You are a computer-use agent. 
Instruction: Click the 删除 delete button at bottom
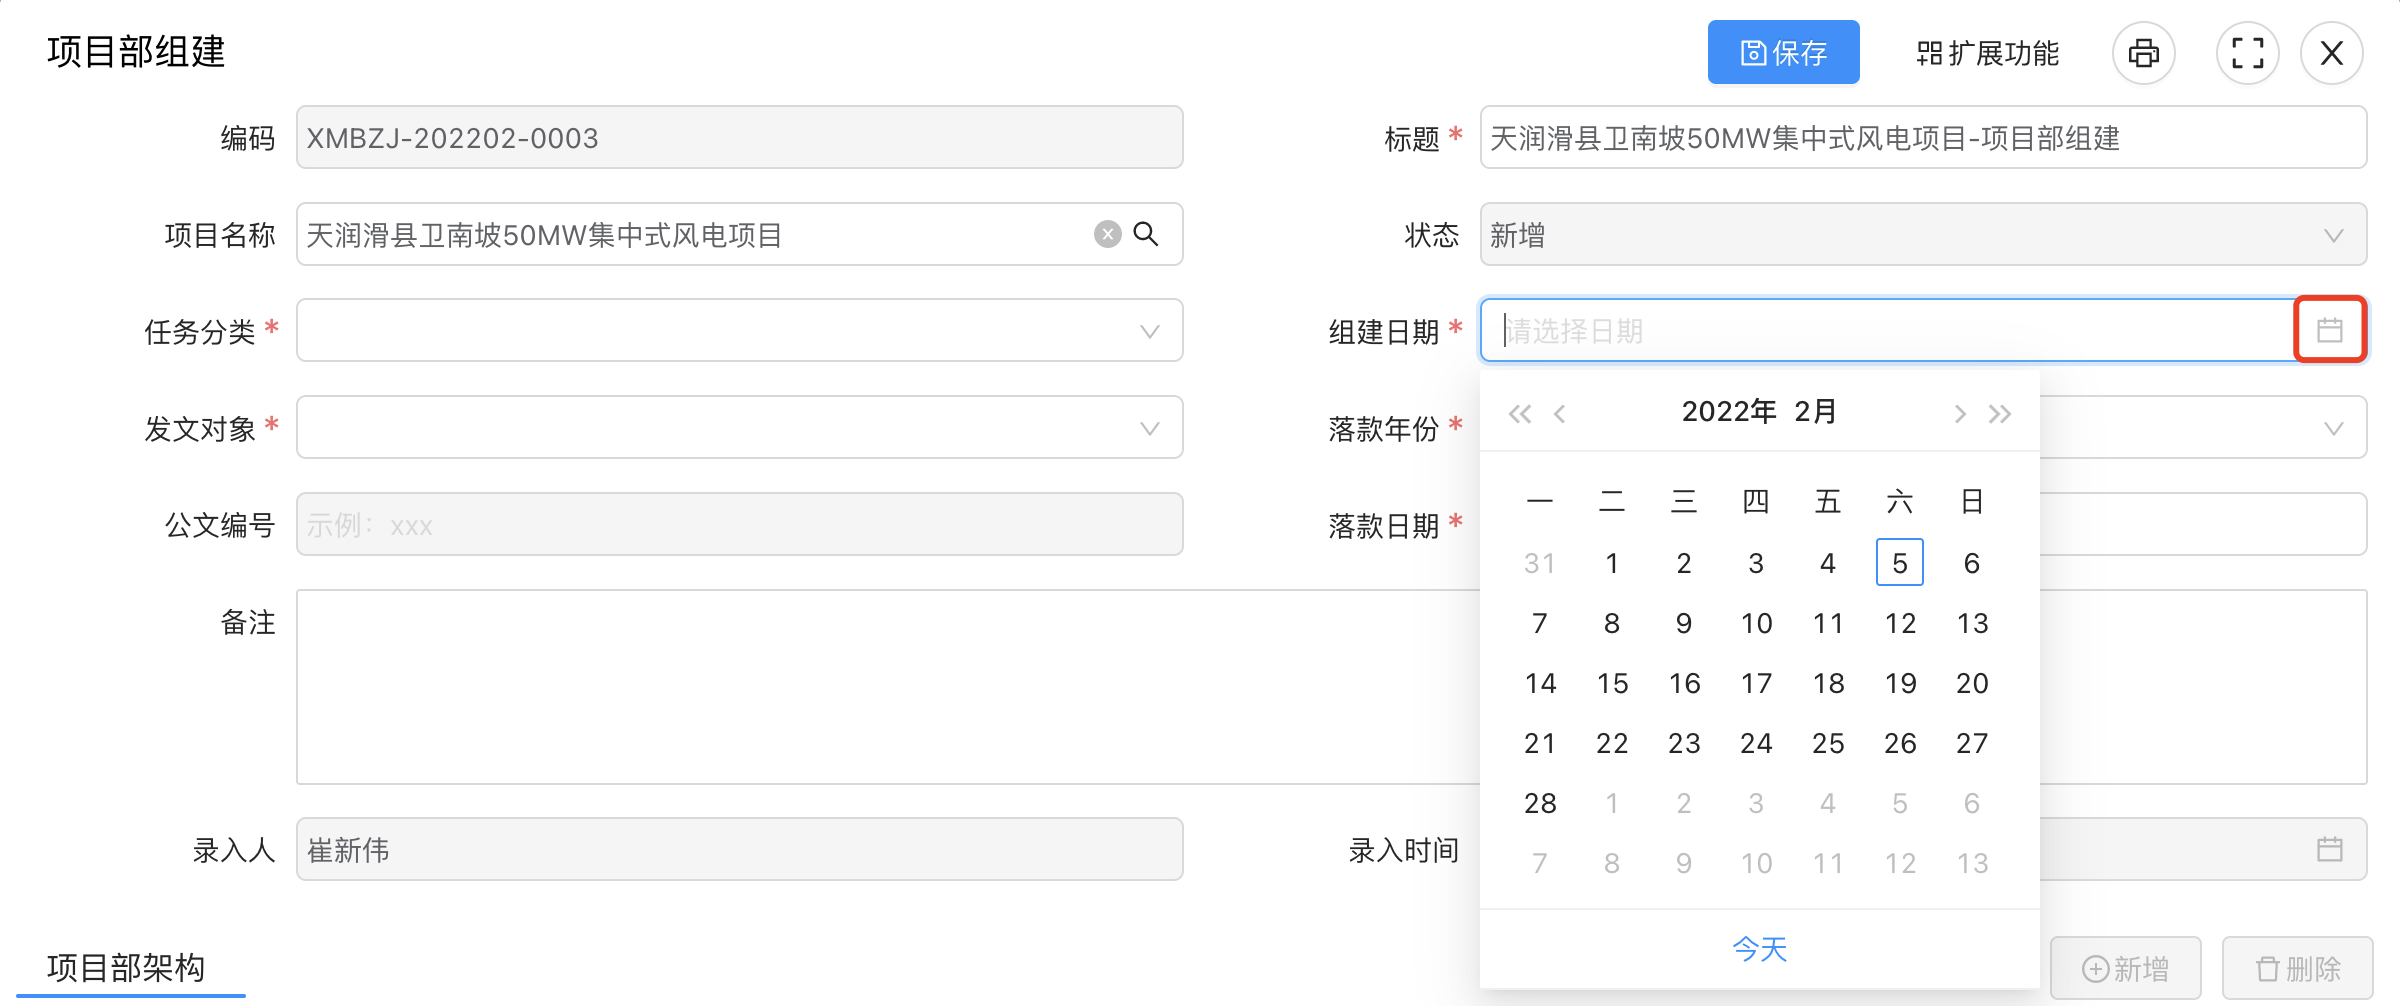(2298, 968)
